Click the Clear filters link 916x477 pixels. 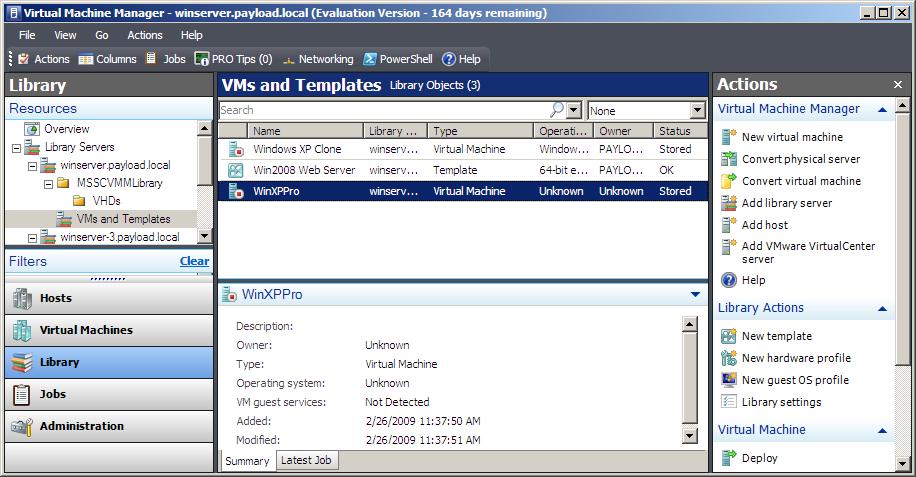pyautogui.click(x=194, y=261)
